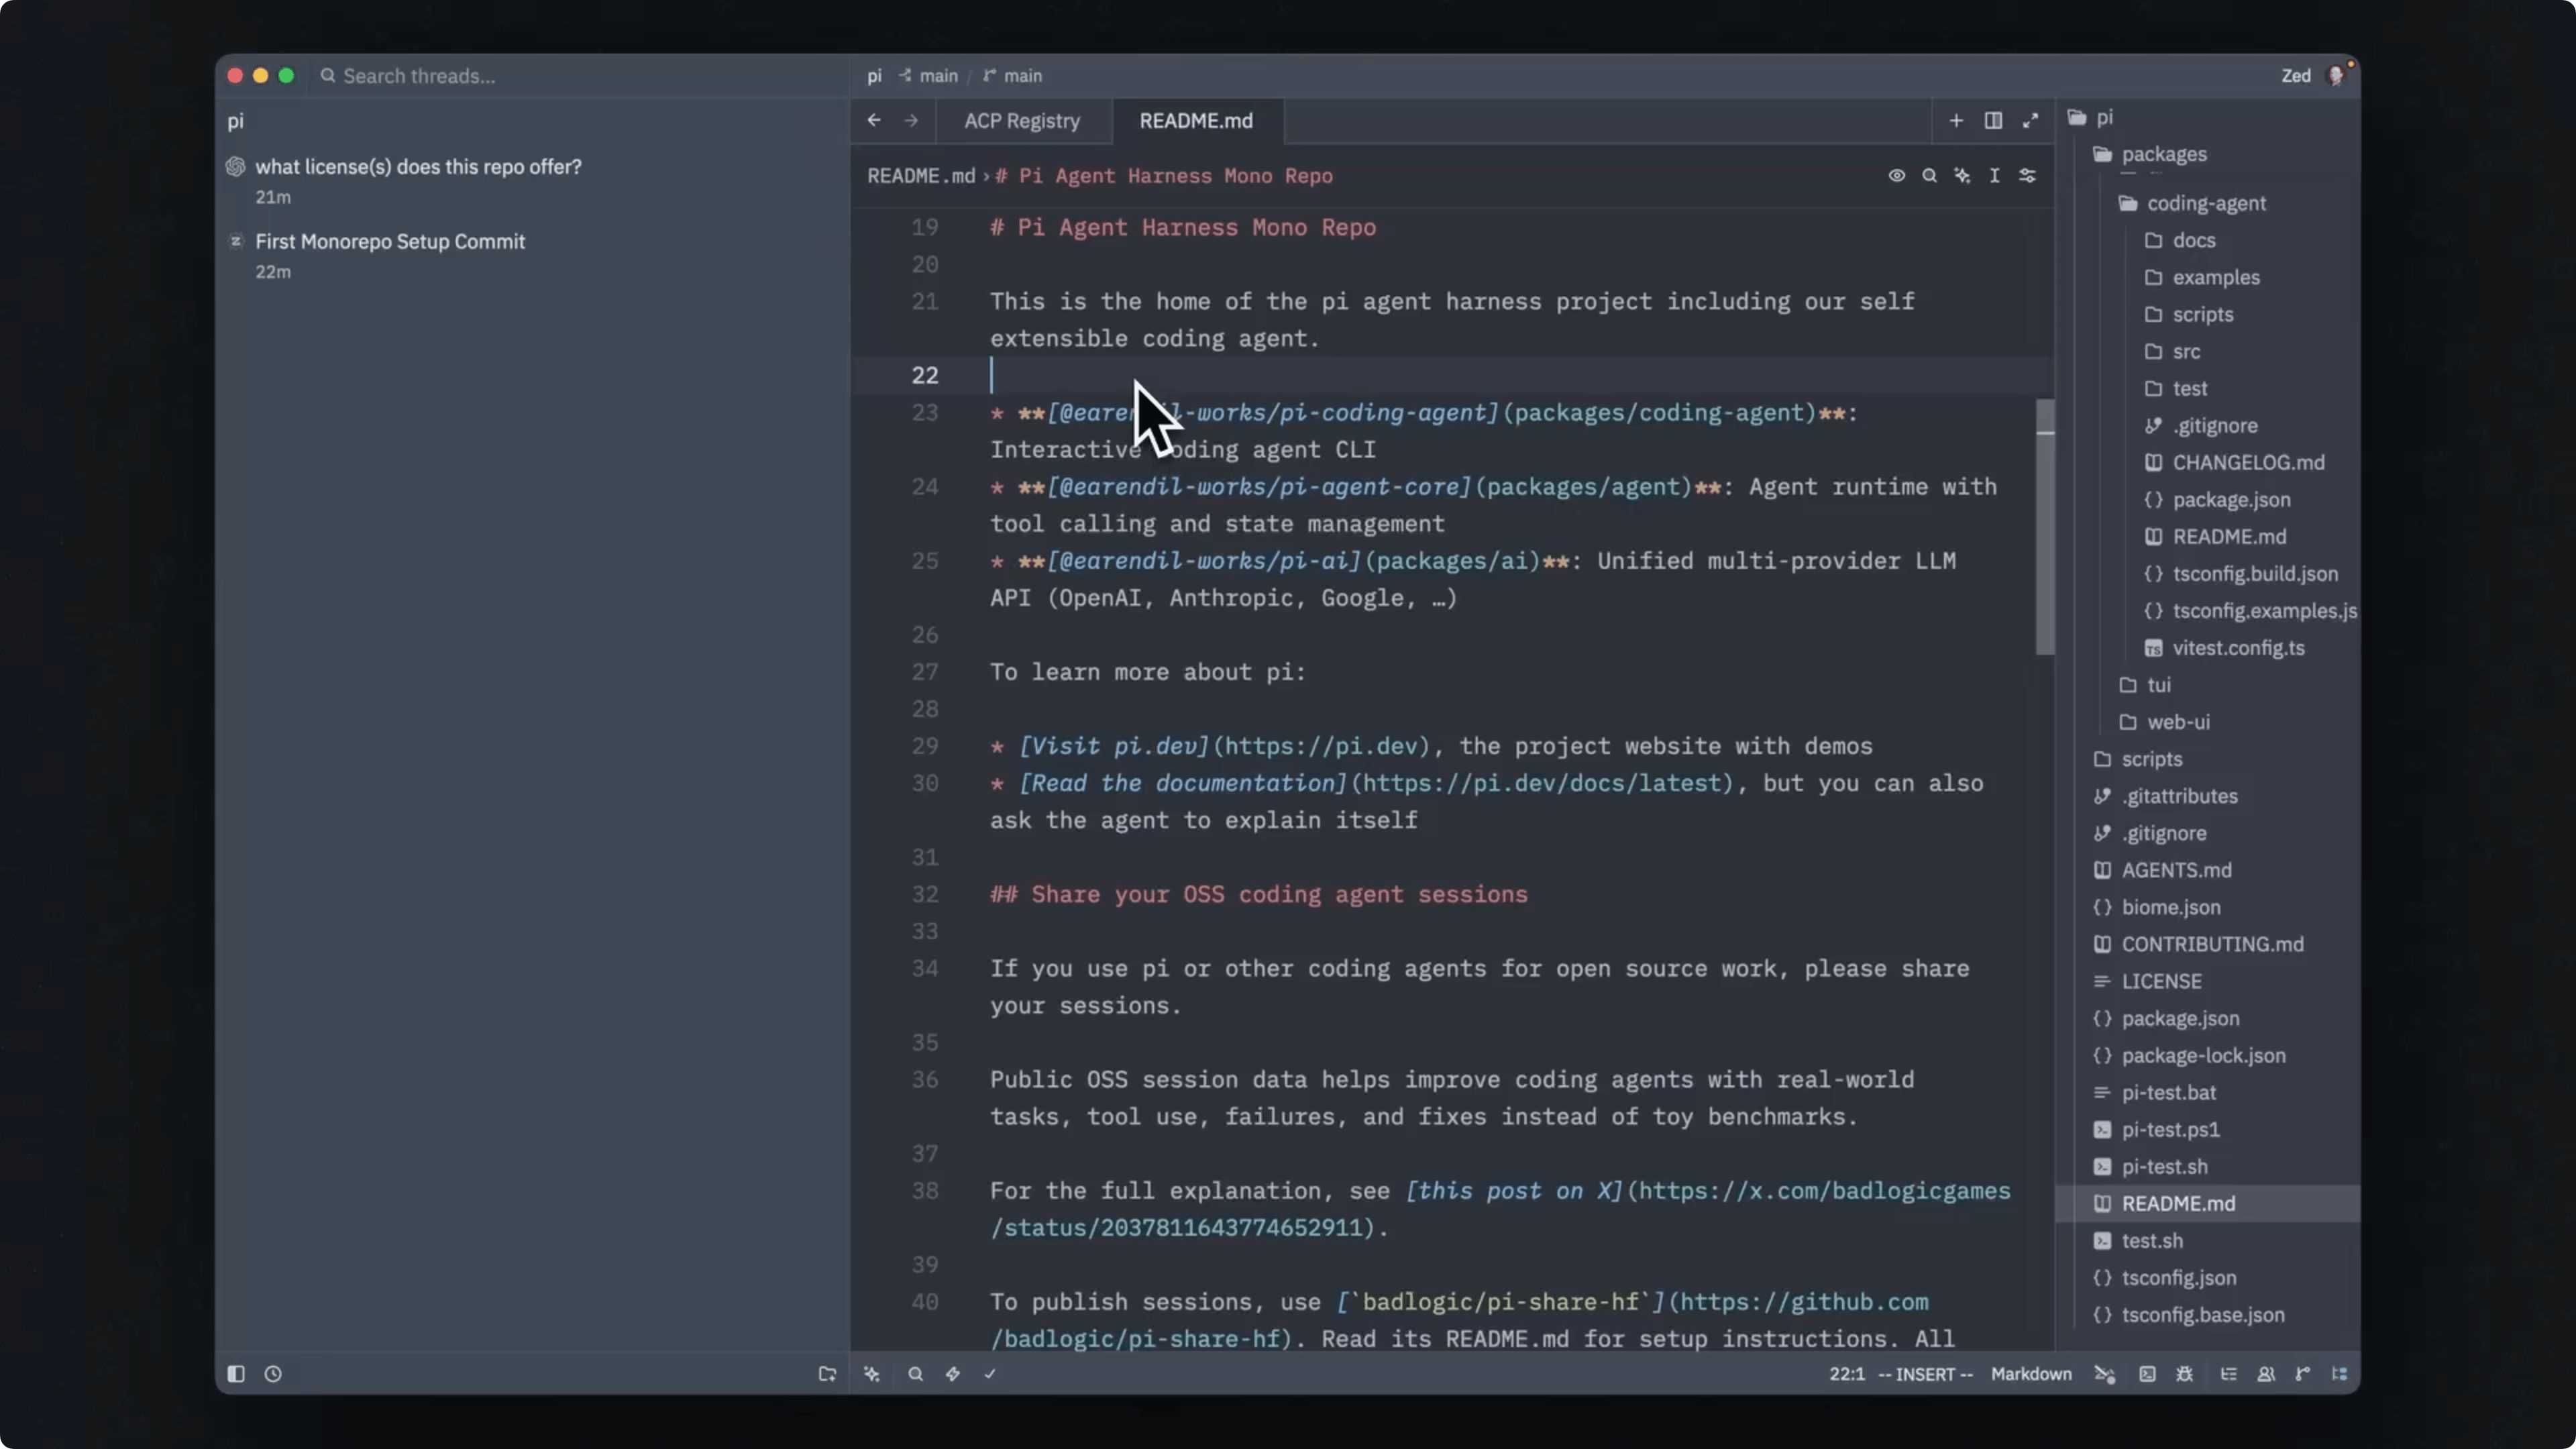
Task: Follow the https://pi.dev link on line 29
Action: point(1320,746)
